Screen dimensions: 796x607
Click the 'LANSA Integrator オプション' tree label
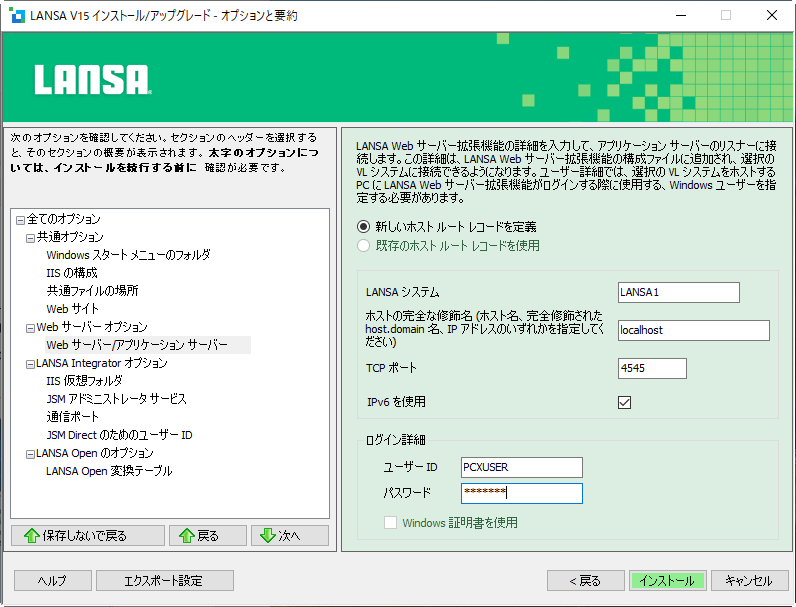[102, 363]
